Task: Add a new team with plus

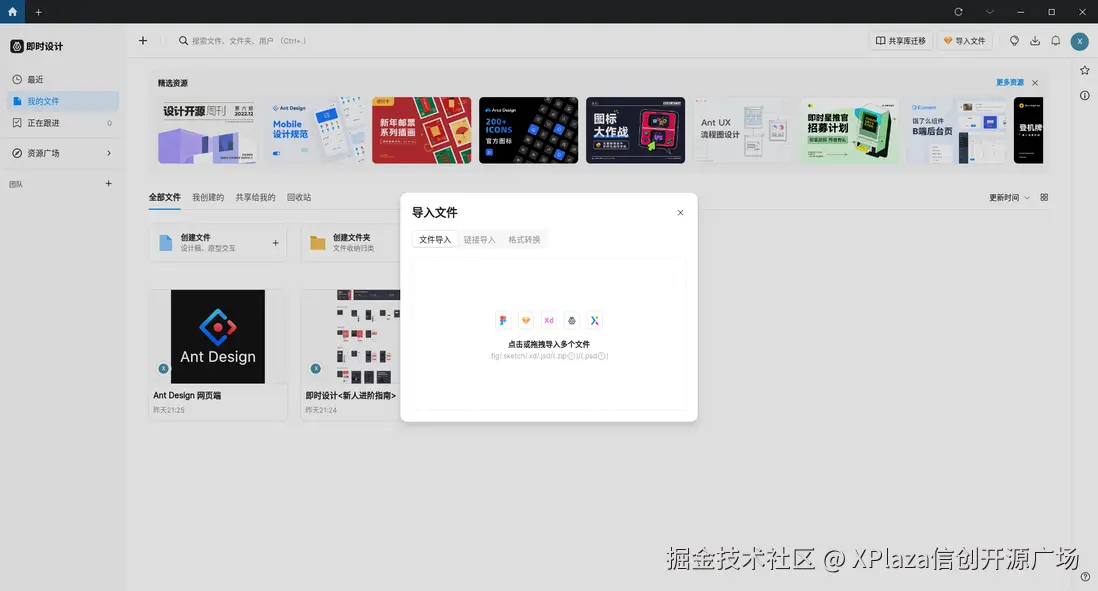Action: (109, 183)
